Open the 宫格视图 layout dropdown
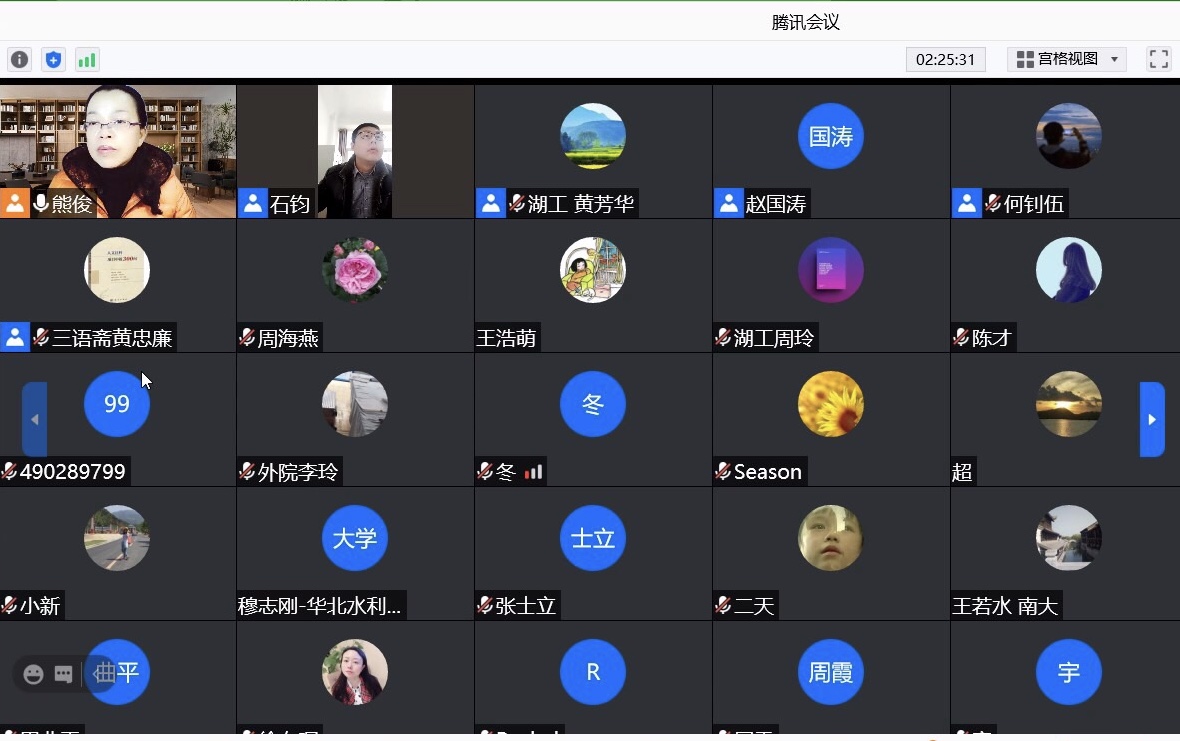This screenshot has width=1180, height=741. pos(1066,59)
